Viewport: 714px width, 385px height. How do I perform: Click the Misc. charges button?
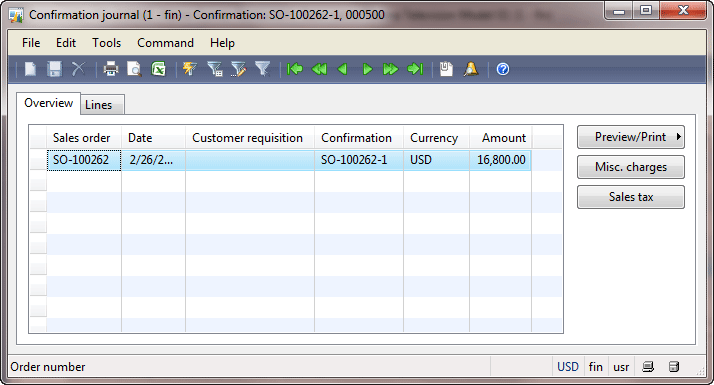click(631, 167)
